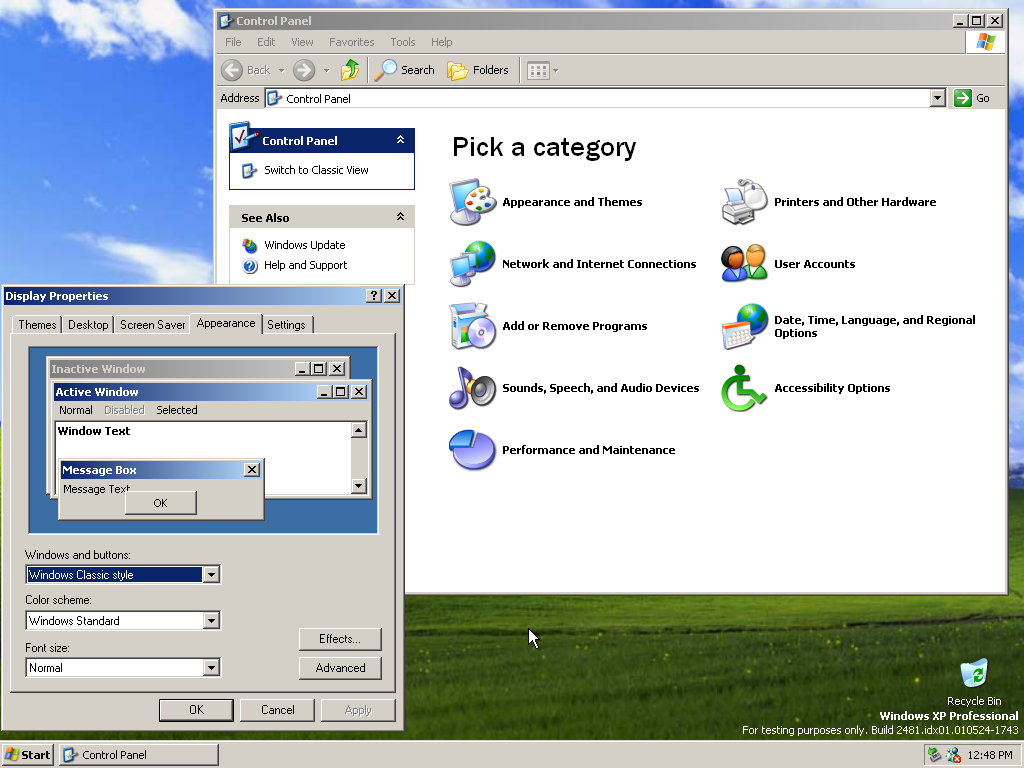Click Switch to Classic View link
Screen dimensions: 1024x768
click(x=316, y=170)
